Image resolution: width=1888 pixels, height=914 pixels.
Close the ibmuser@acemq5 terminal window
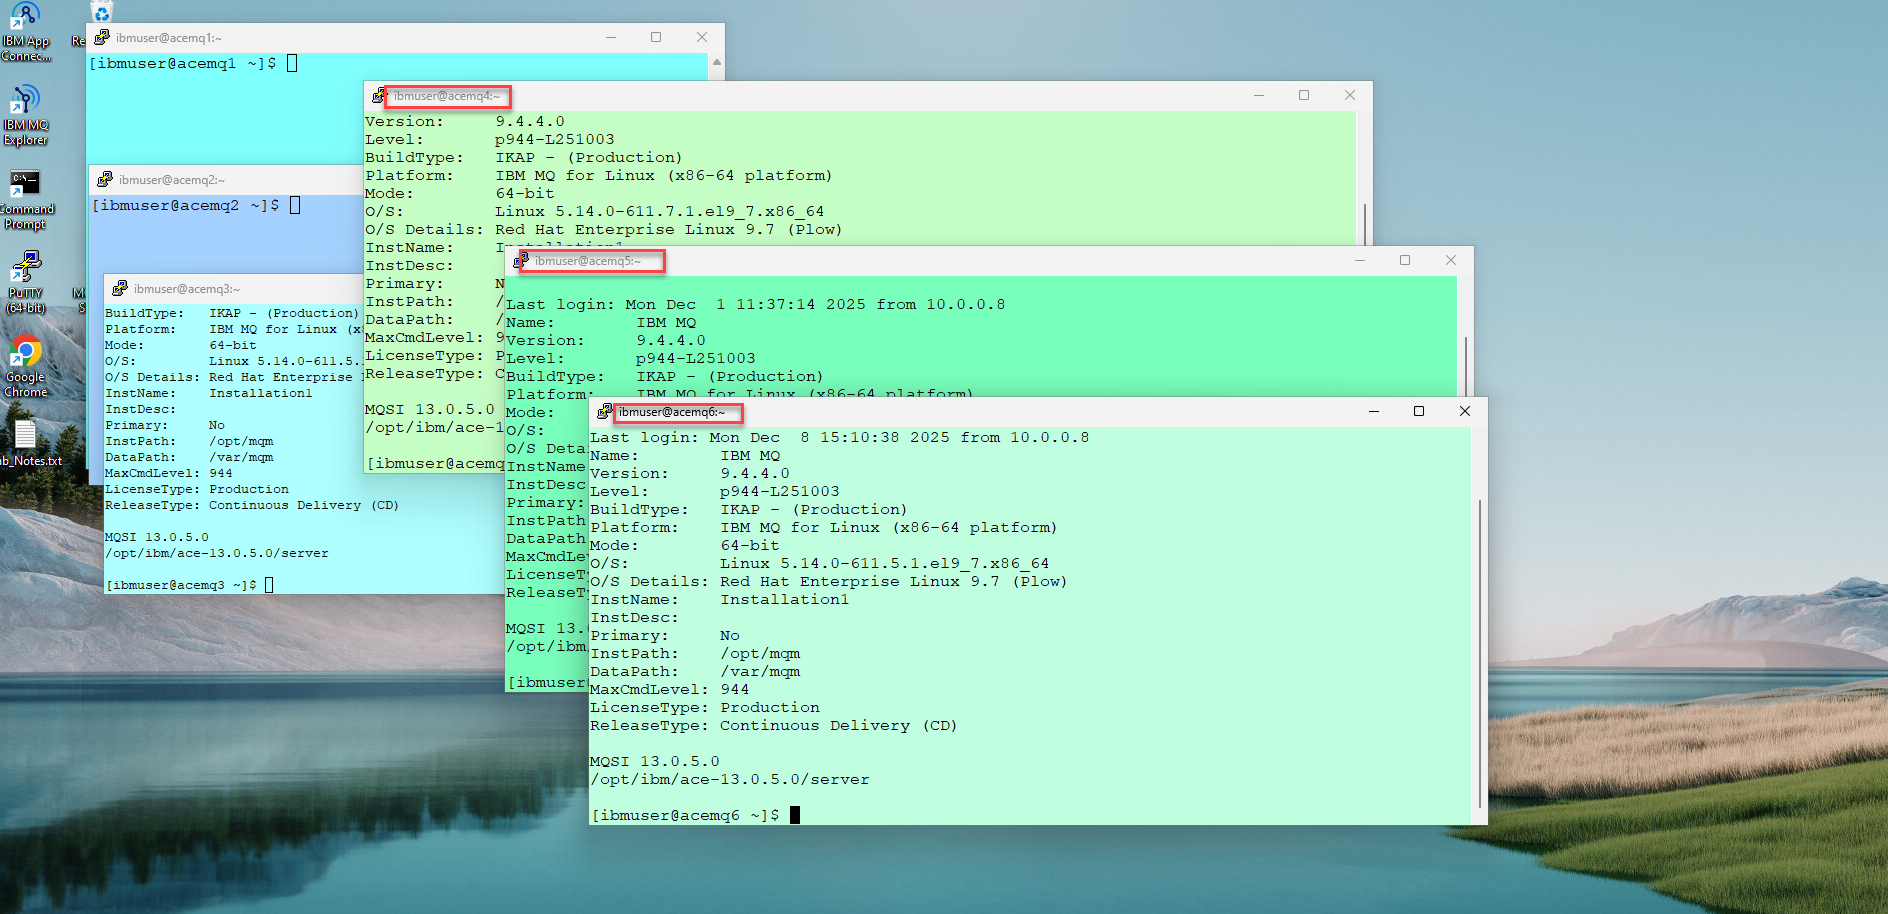[x=1451, y=261]
